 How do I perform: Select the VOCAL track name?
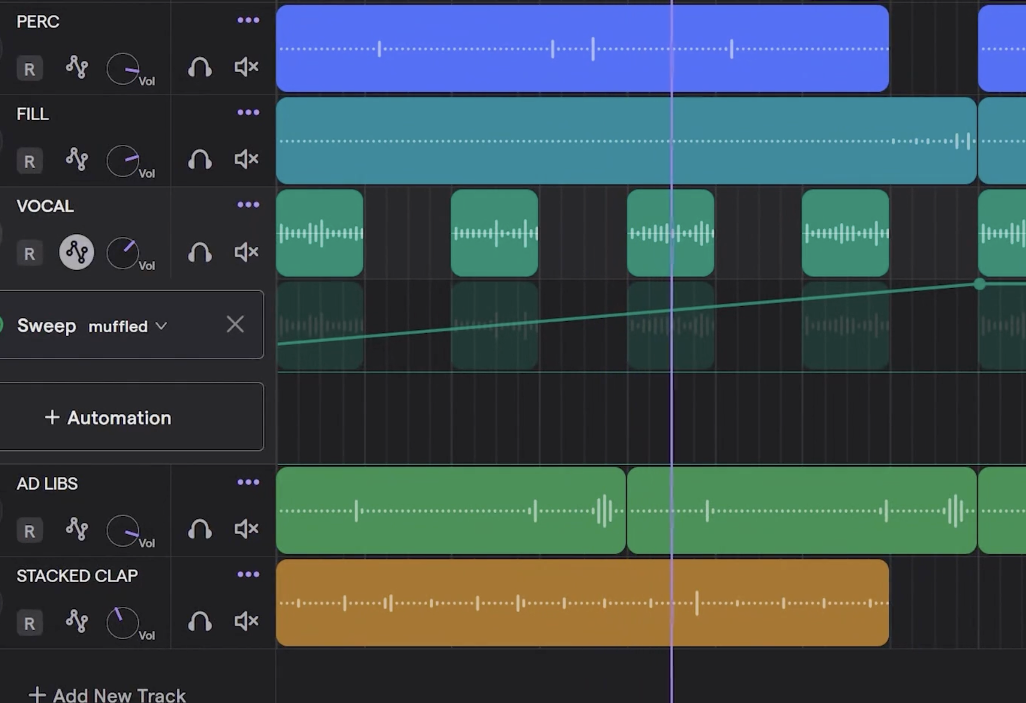tap(45, 206)
